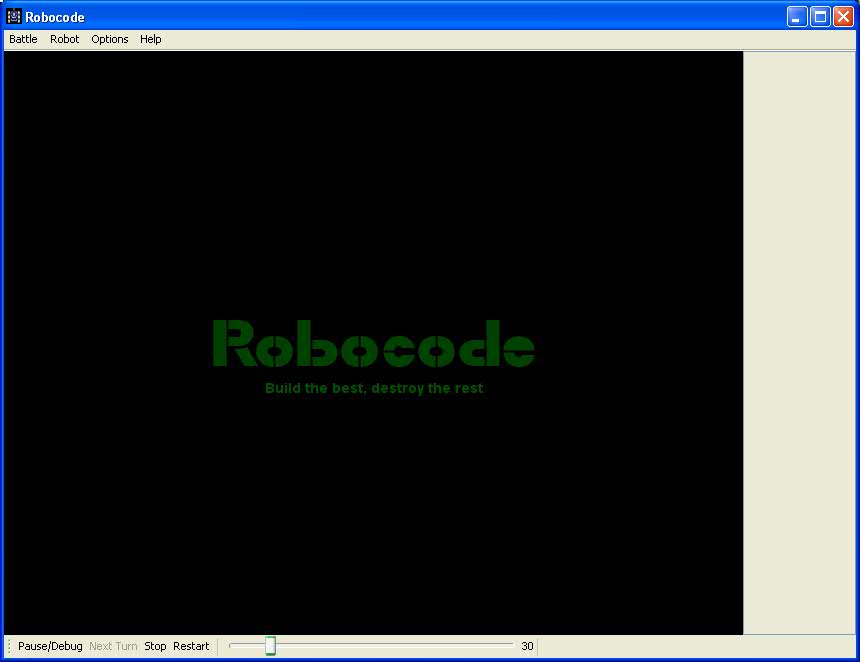Click the toolbar drag grip handle

click(x=9, y=646)
